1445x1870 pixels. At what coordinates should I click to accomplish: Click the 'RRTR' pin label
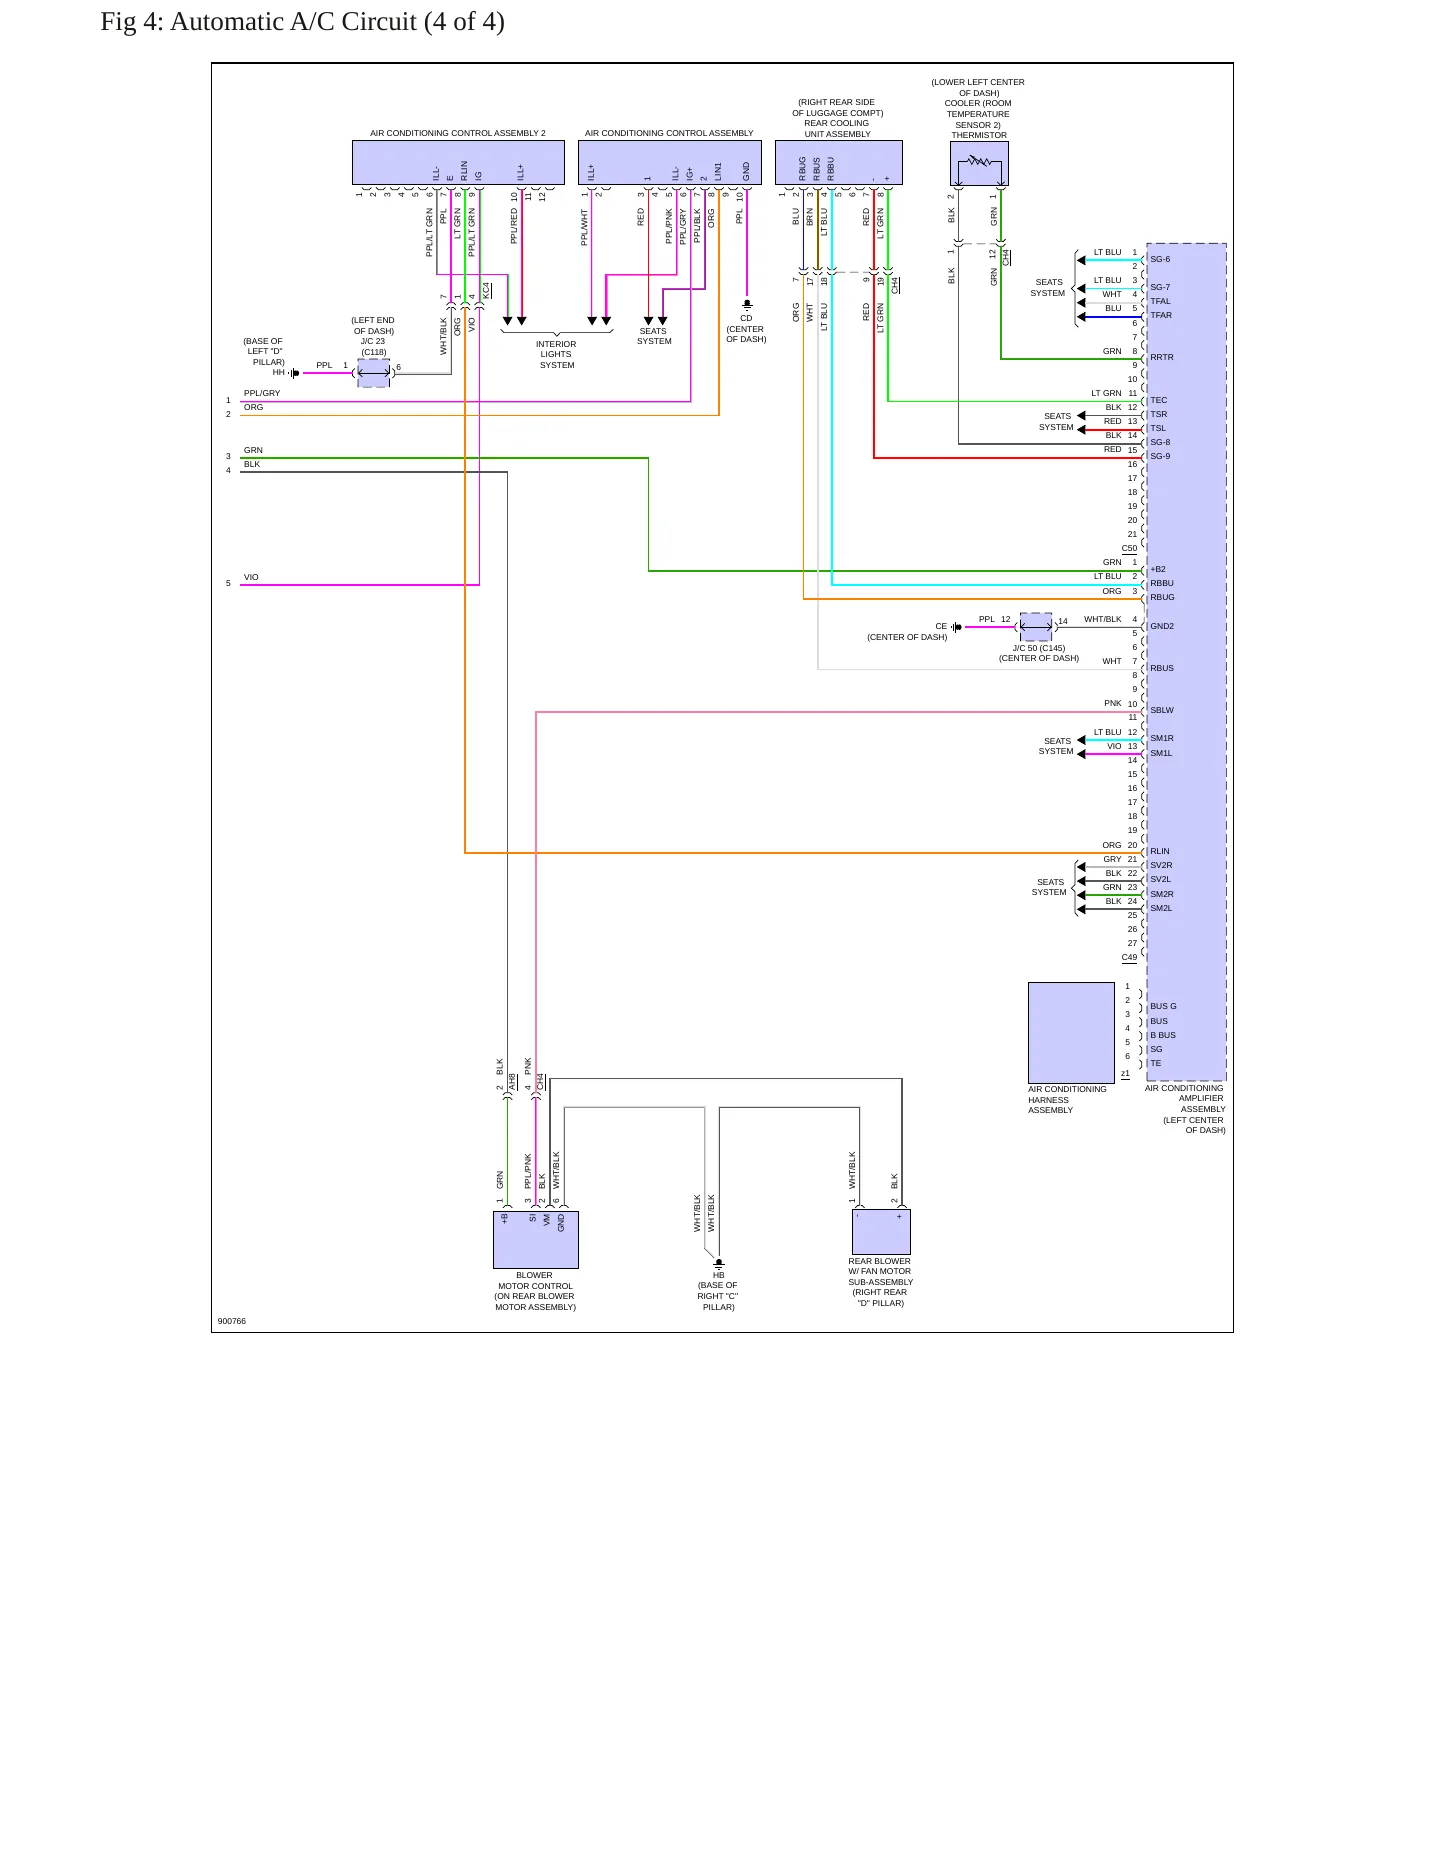[1162, 357]
